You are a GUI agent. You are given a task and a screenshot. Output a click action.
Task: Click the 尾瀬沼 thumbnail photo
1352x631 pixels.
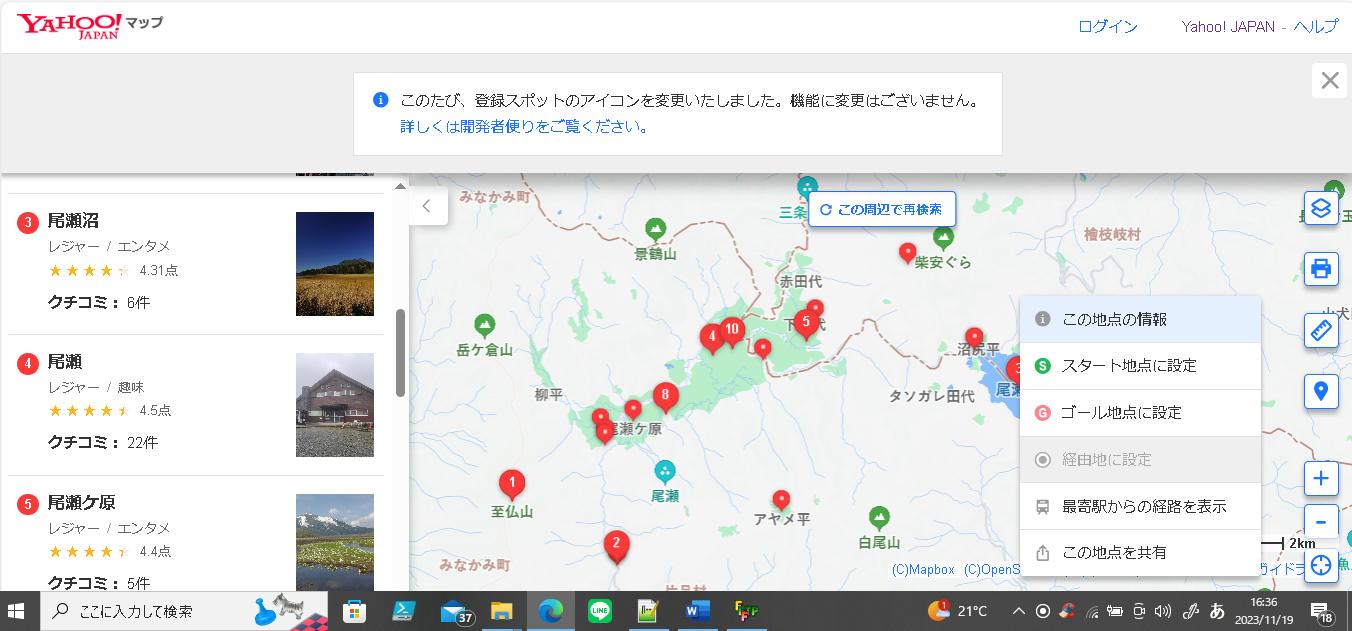tap(335, 264)
